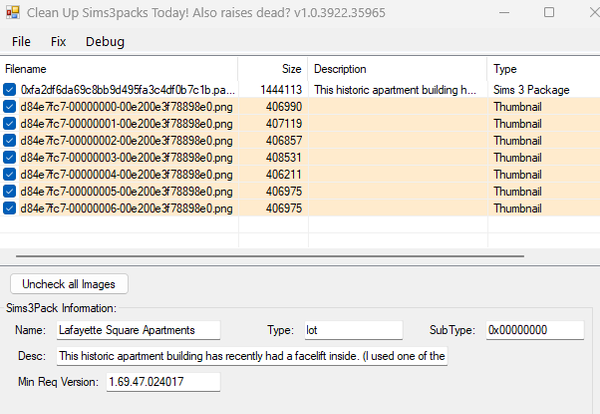Sort list by Filename column header
Image resolution: width=600 pixels, height=414 pixels.
click(x=119, y=69)
